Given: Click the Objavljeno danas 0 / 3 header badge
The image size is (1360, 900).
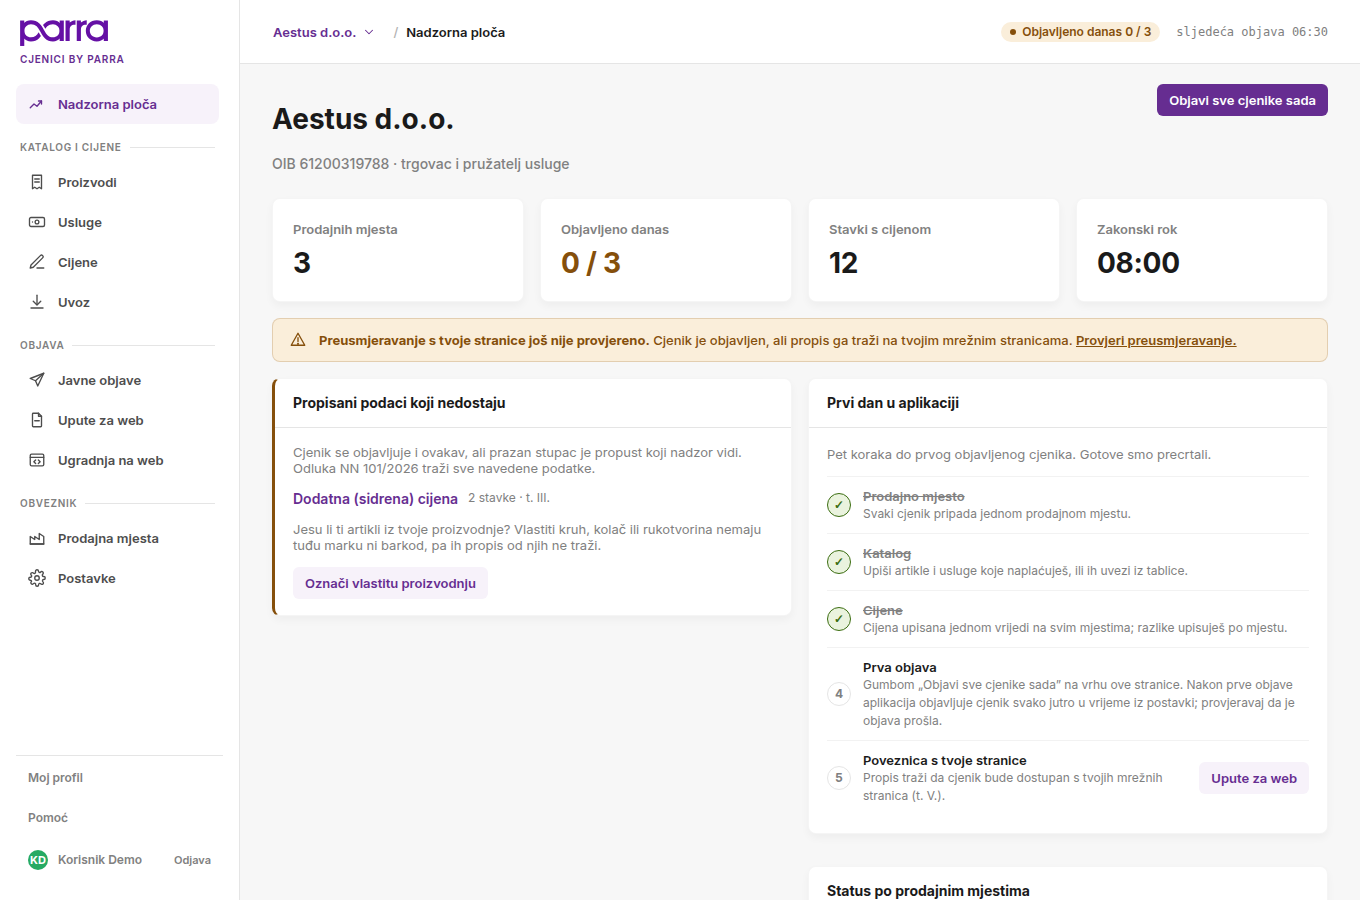Looking at the screenshot, I should click(x=1080, y=32).
